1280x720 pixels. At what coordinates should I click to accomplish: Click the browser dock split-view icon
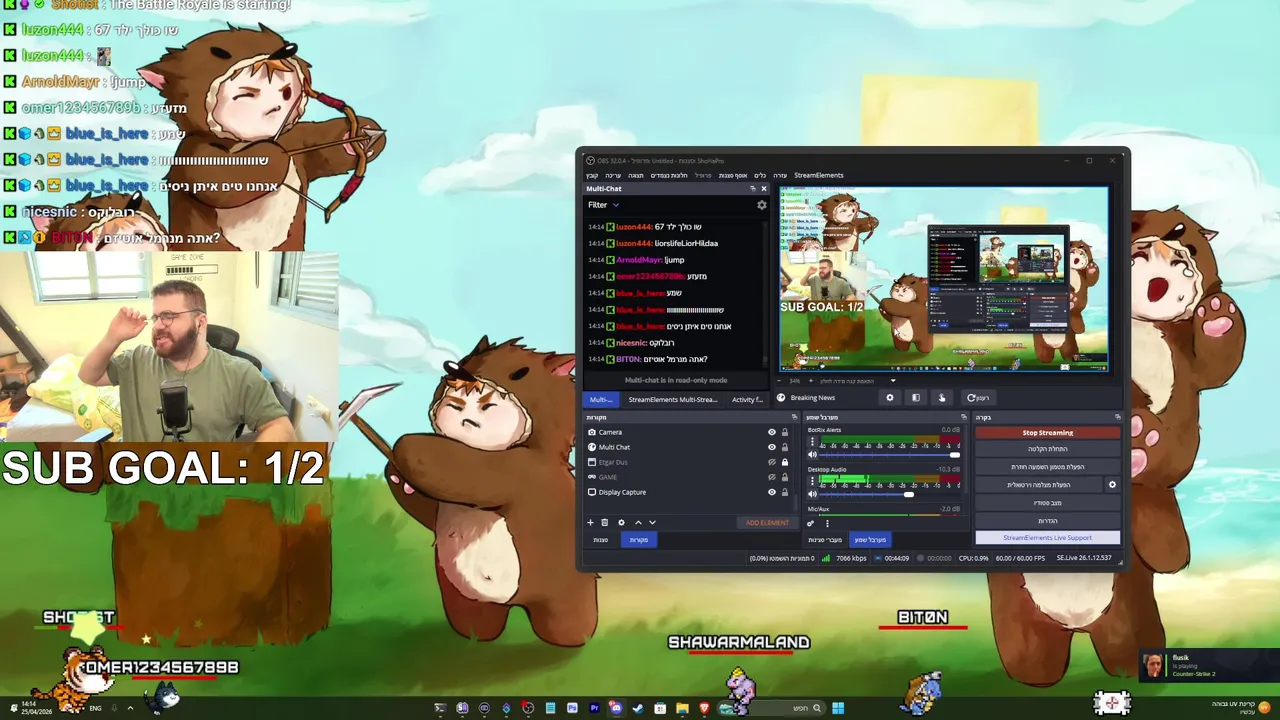point(915,397)
